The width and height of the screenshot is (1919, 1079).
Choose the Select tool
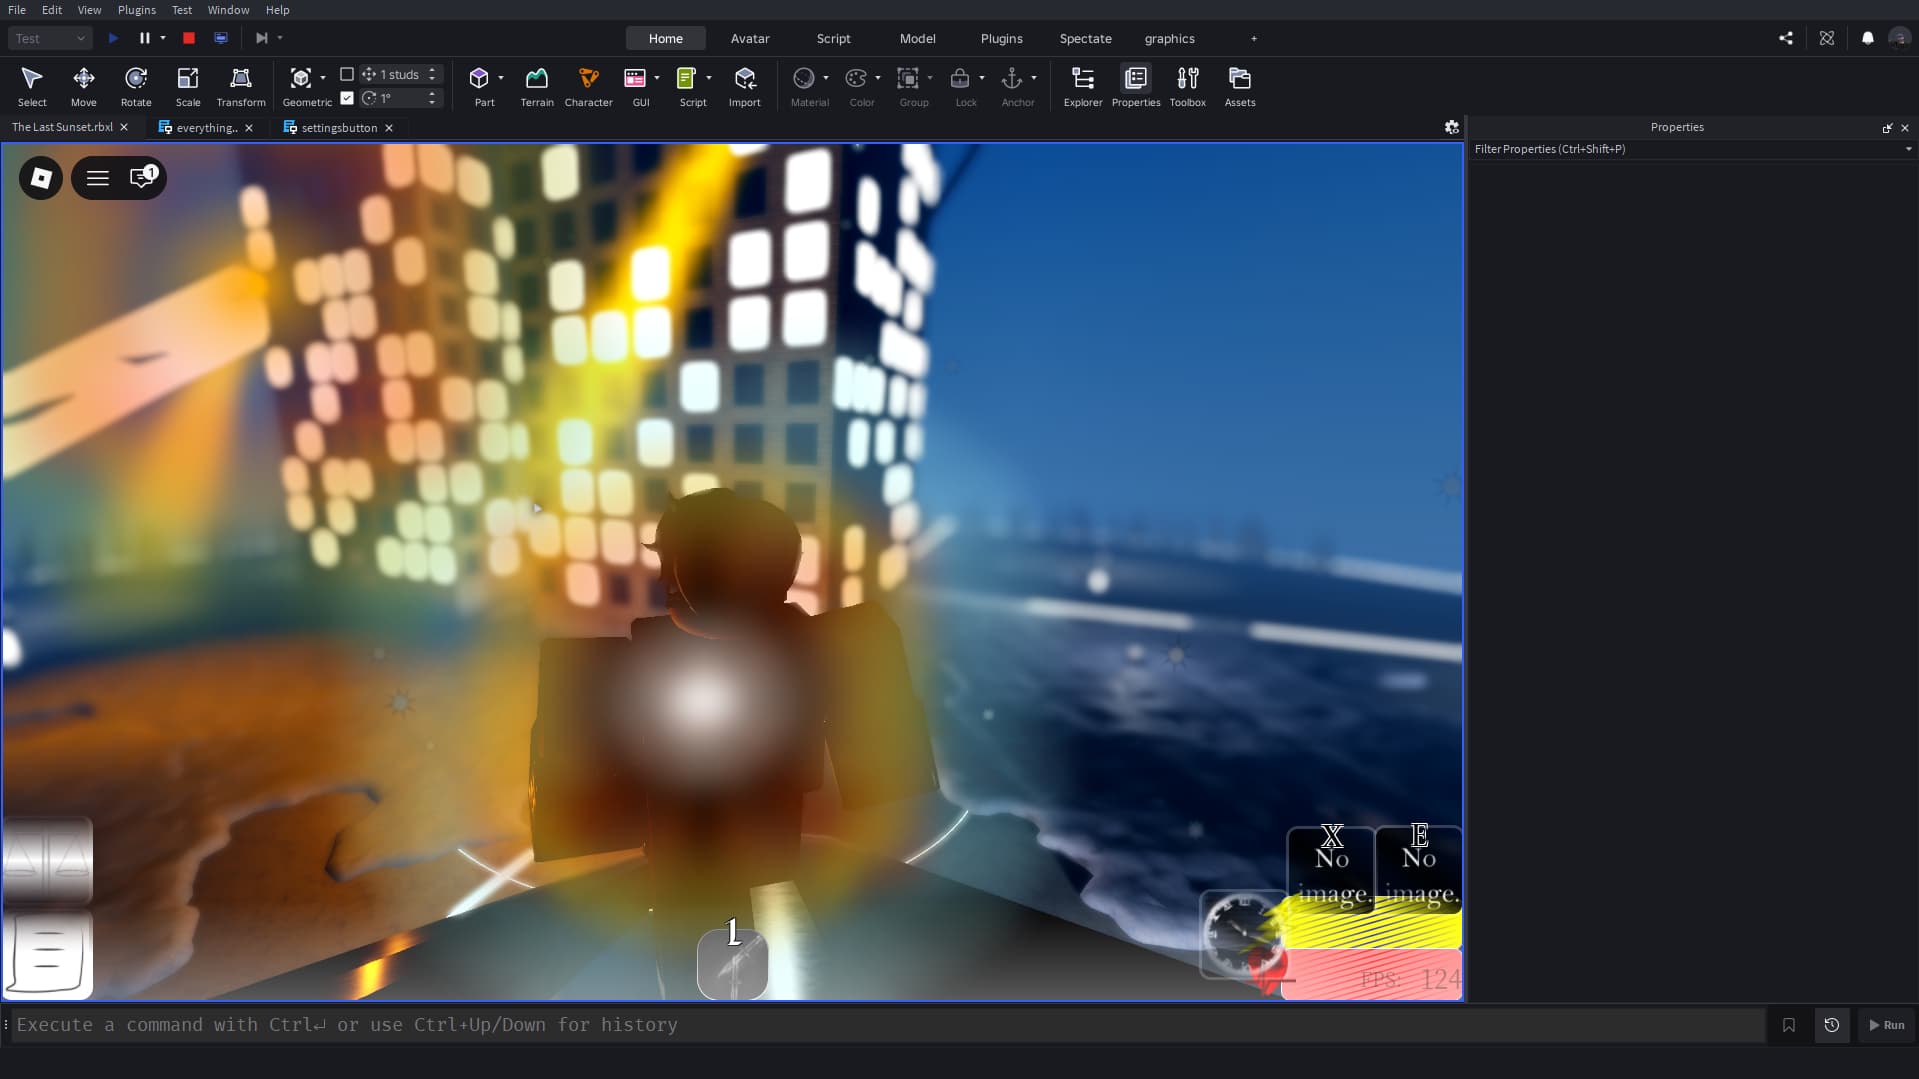pyautogui.click(x=32, y=86)
